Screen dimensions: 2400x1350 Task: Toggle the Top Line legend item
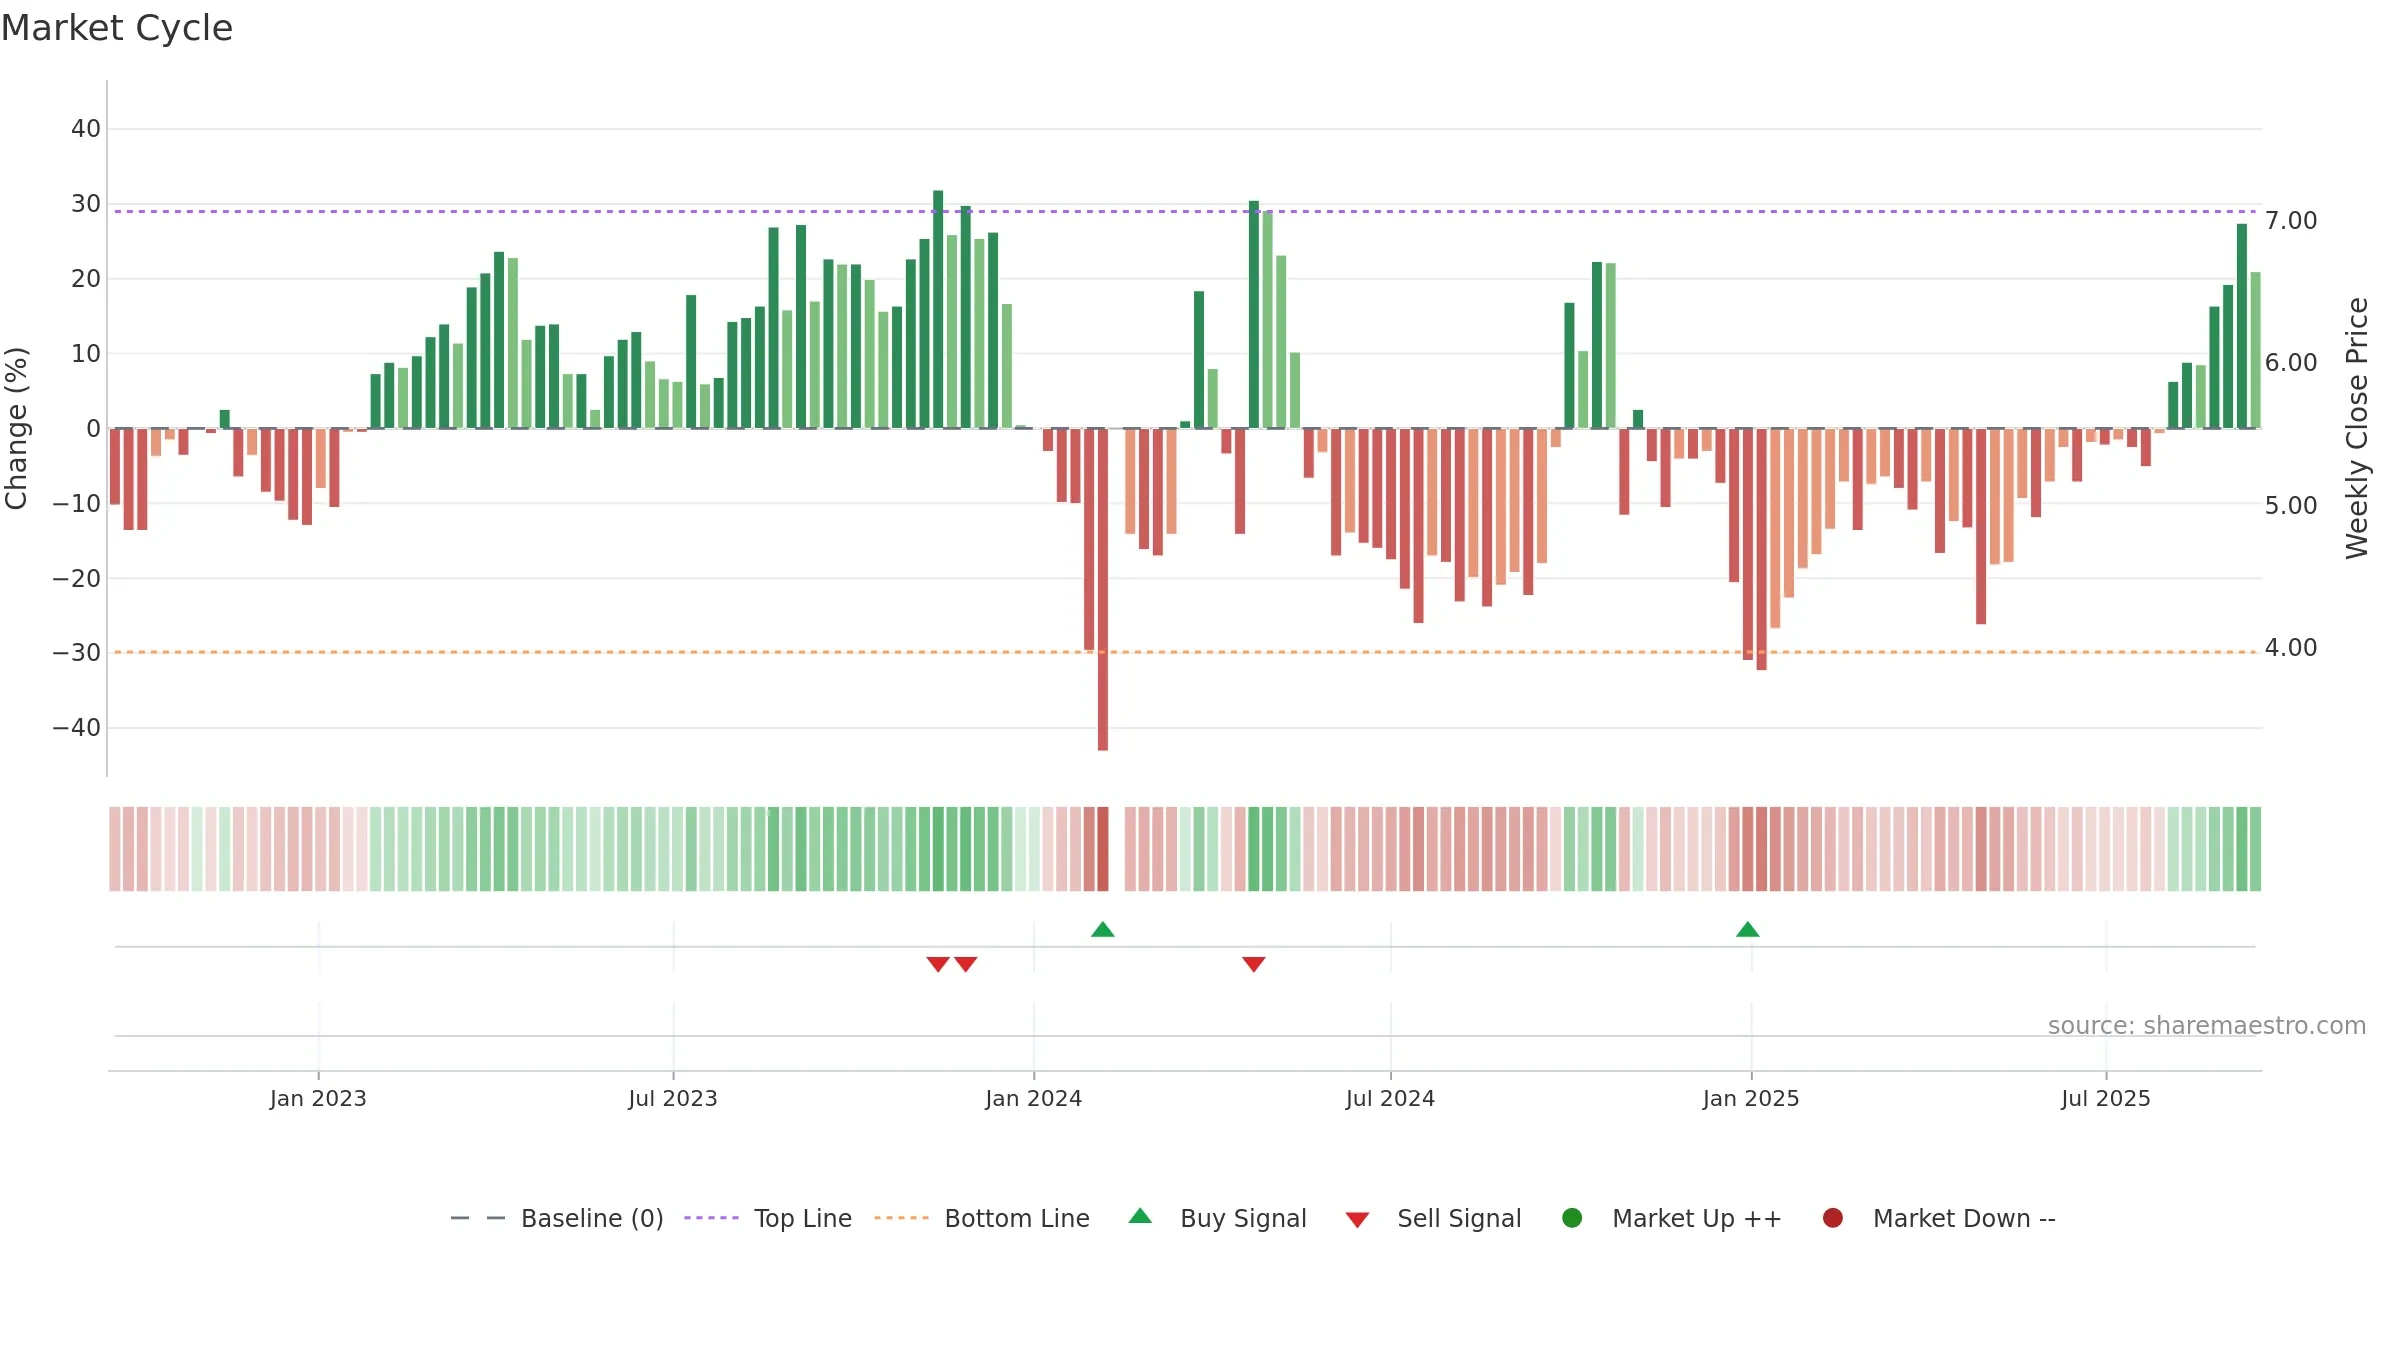768,1218
